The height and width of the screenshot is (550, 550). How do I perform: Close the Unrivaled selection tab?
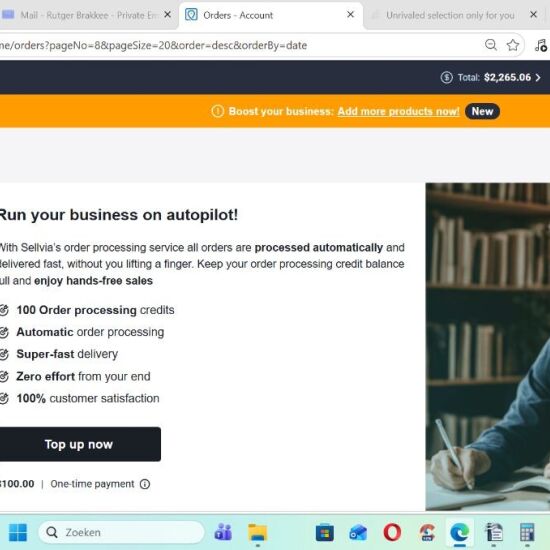pos(534,15)
